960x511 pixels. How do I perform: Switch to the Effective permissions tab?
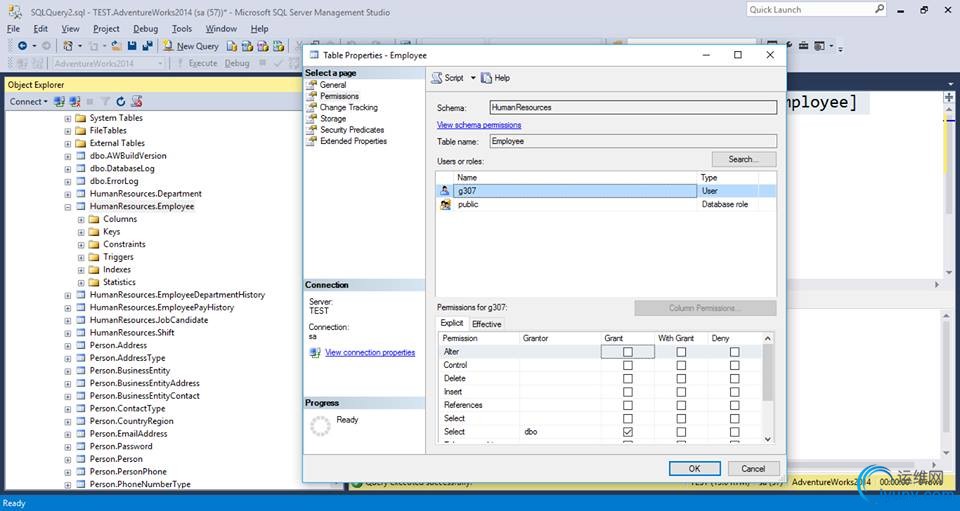[486, 323]
